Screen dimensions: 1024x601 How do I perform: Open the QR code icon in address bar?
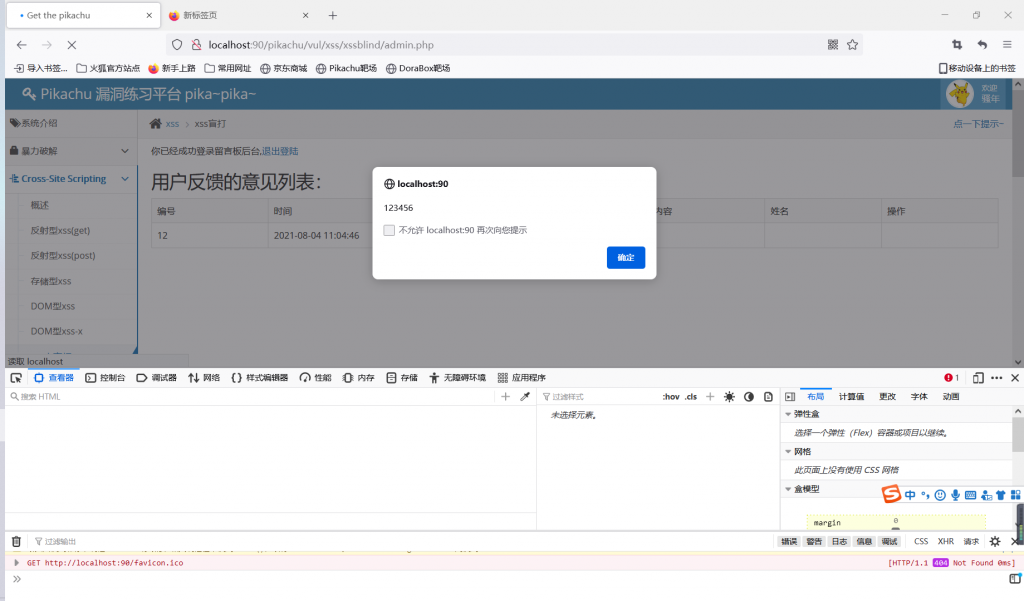point(833,45)
